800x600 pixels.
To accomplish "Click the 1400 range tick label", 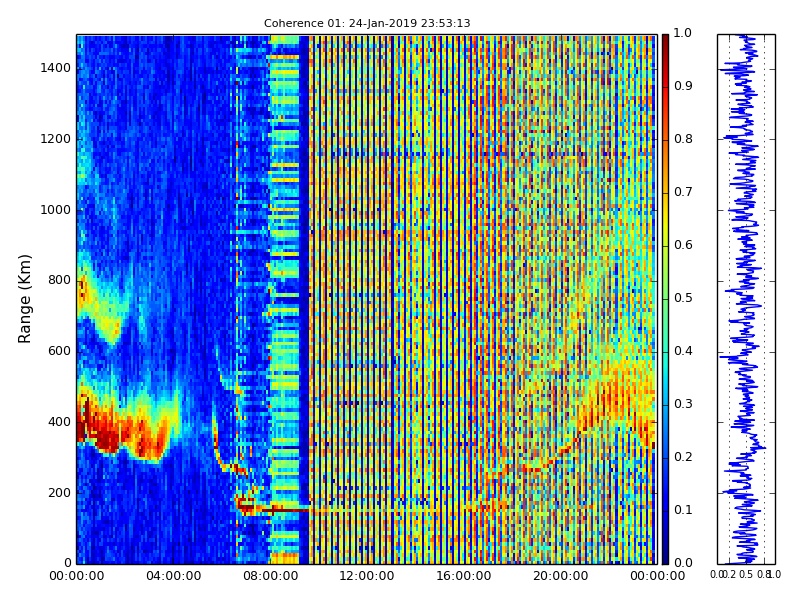I will 56,68.
